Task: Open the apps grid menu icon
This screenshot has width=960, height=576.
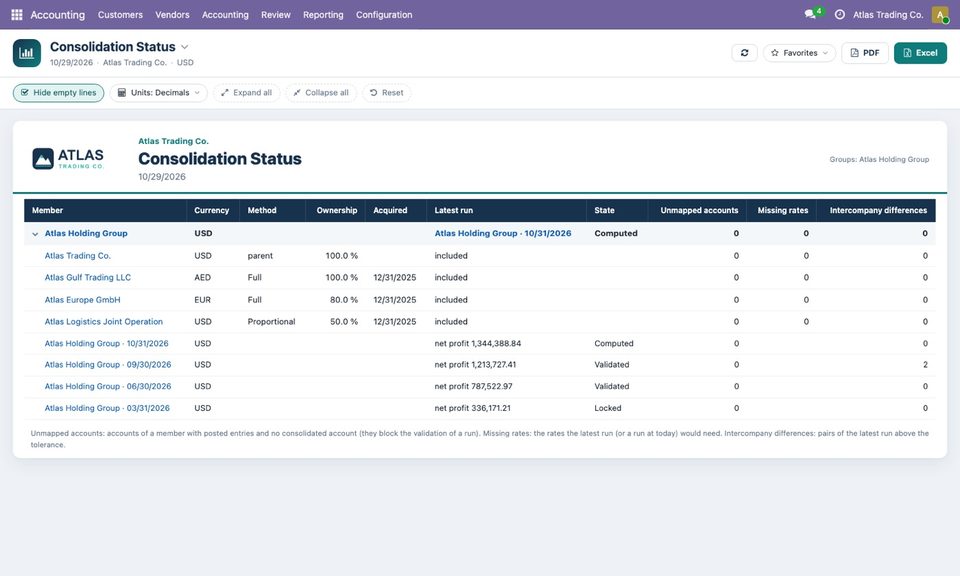Action: tap(17, 15)
